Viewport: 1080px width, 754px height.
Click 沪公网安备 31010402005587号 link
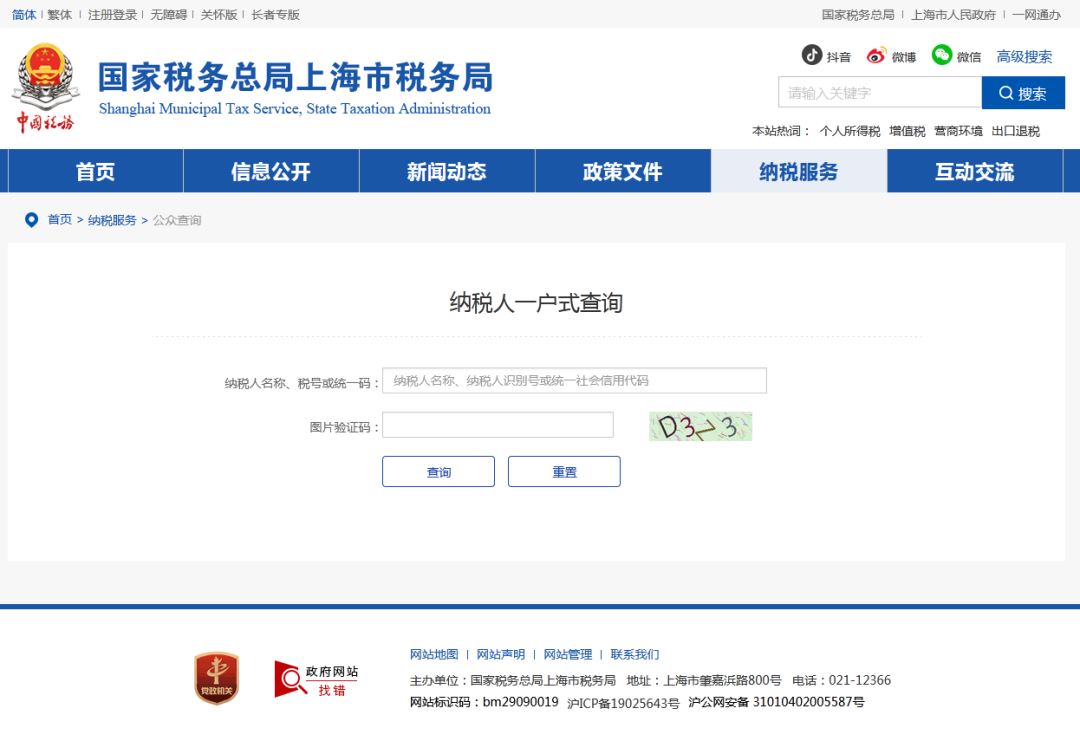[776, 702]
